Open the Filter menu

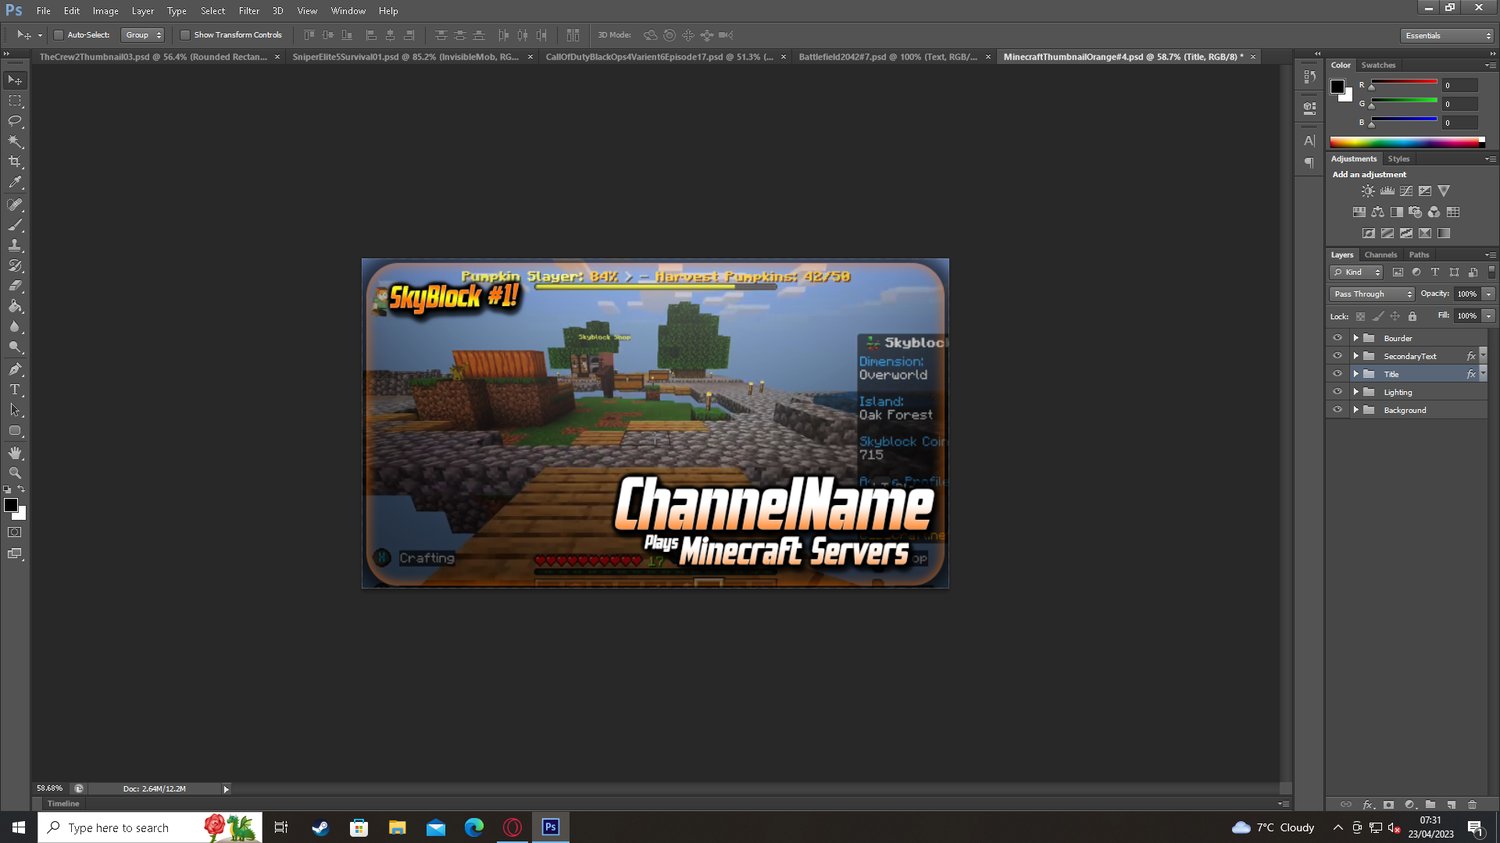coord(249,11)
